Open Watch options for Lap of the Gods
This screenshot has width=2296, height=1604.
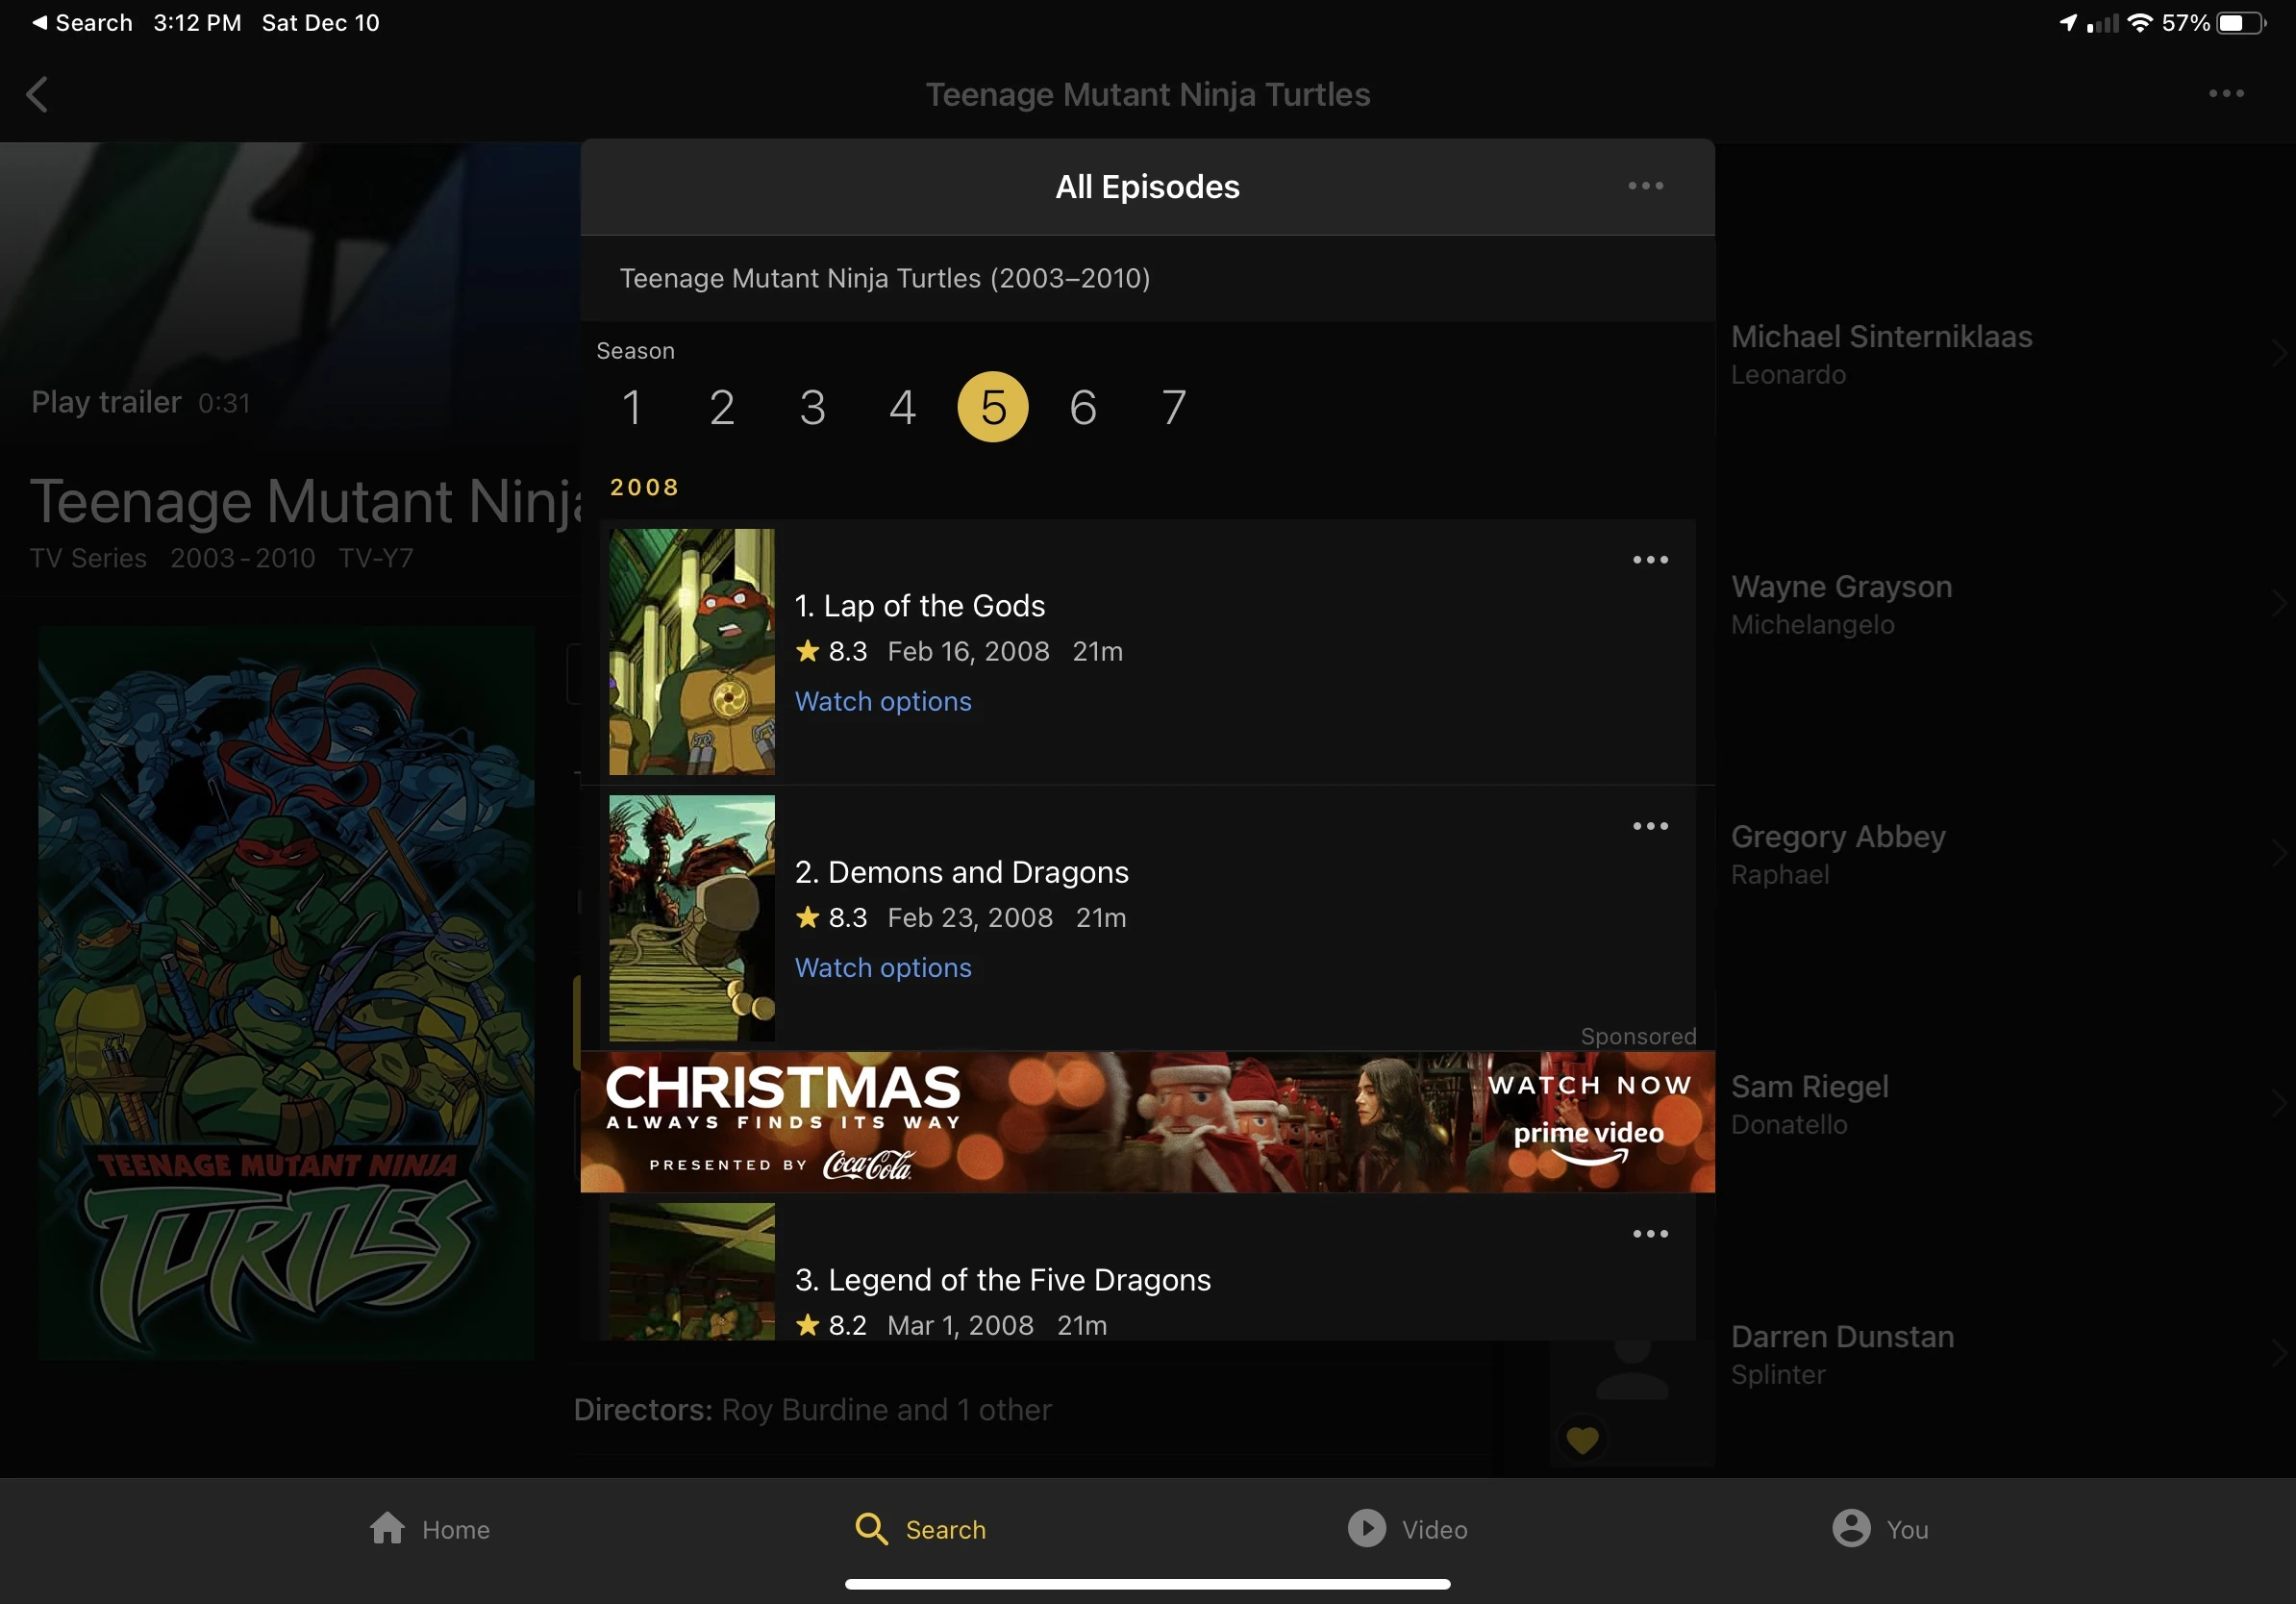point(882,702)
